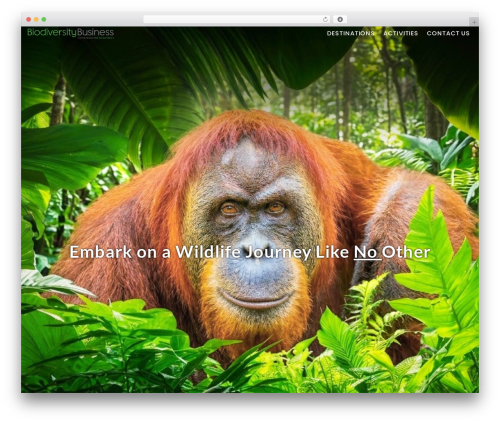The height and width of the screenshot is (423, 500).
Task: Click the orangutan hero image
Action: click(250, 210)
